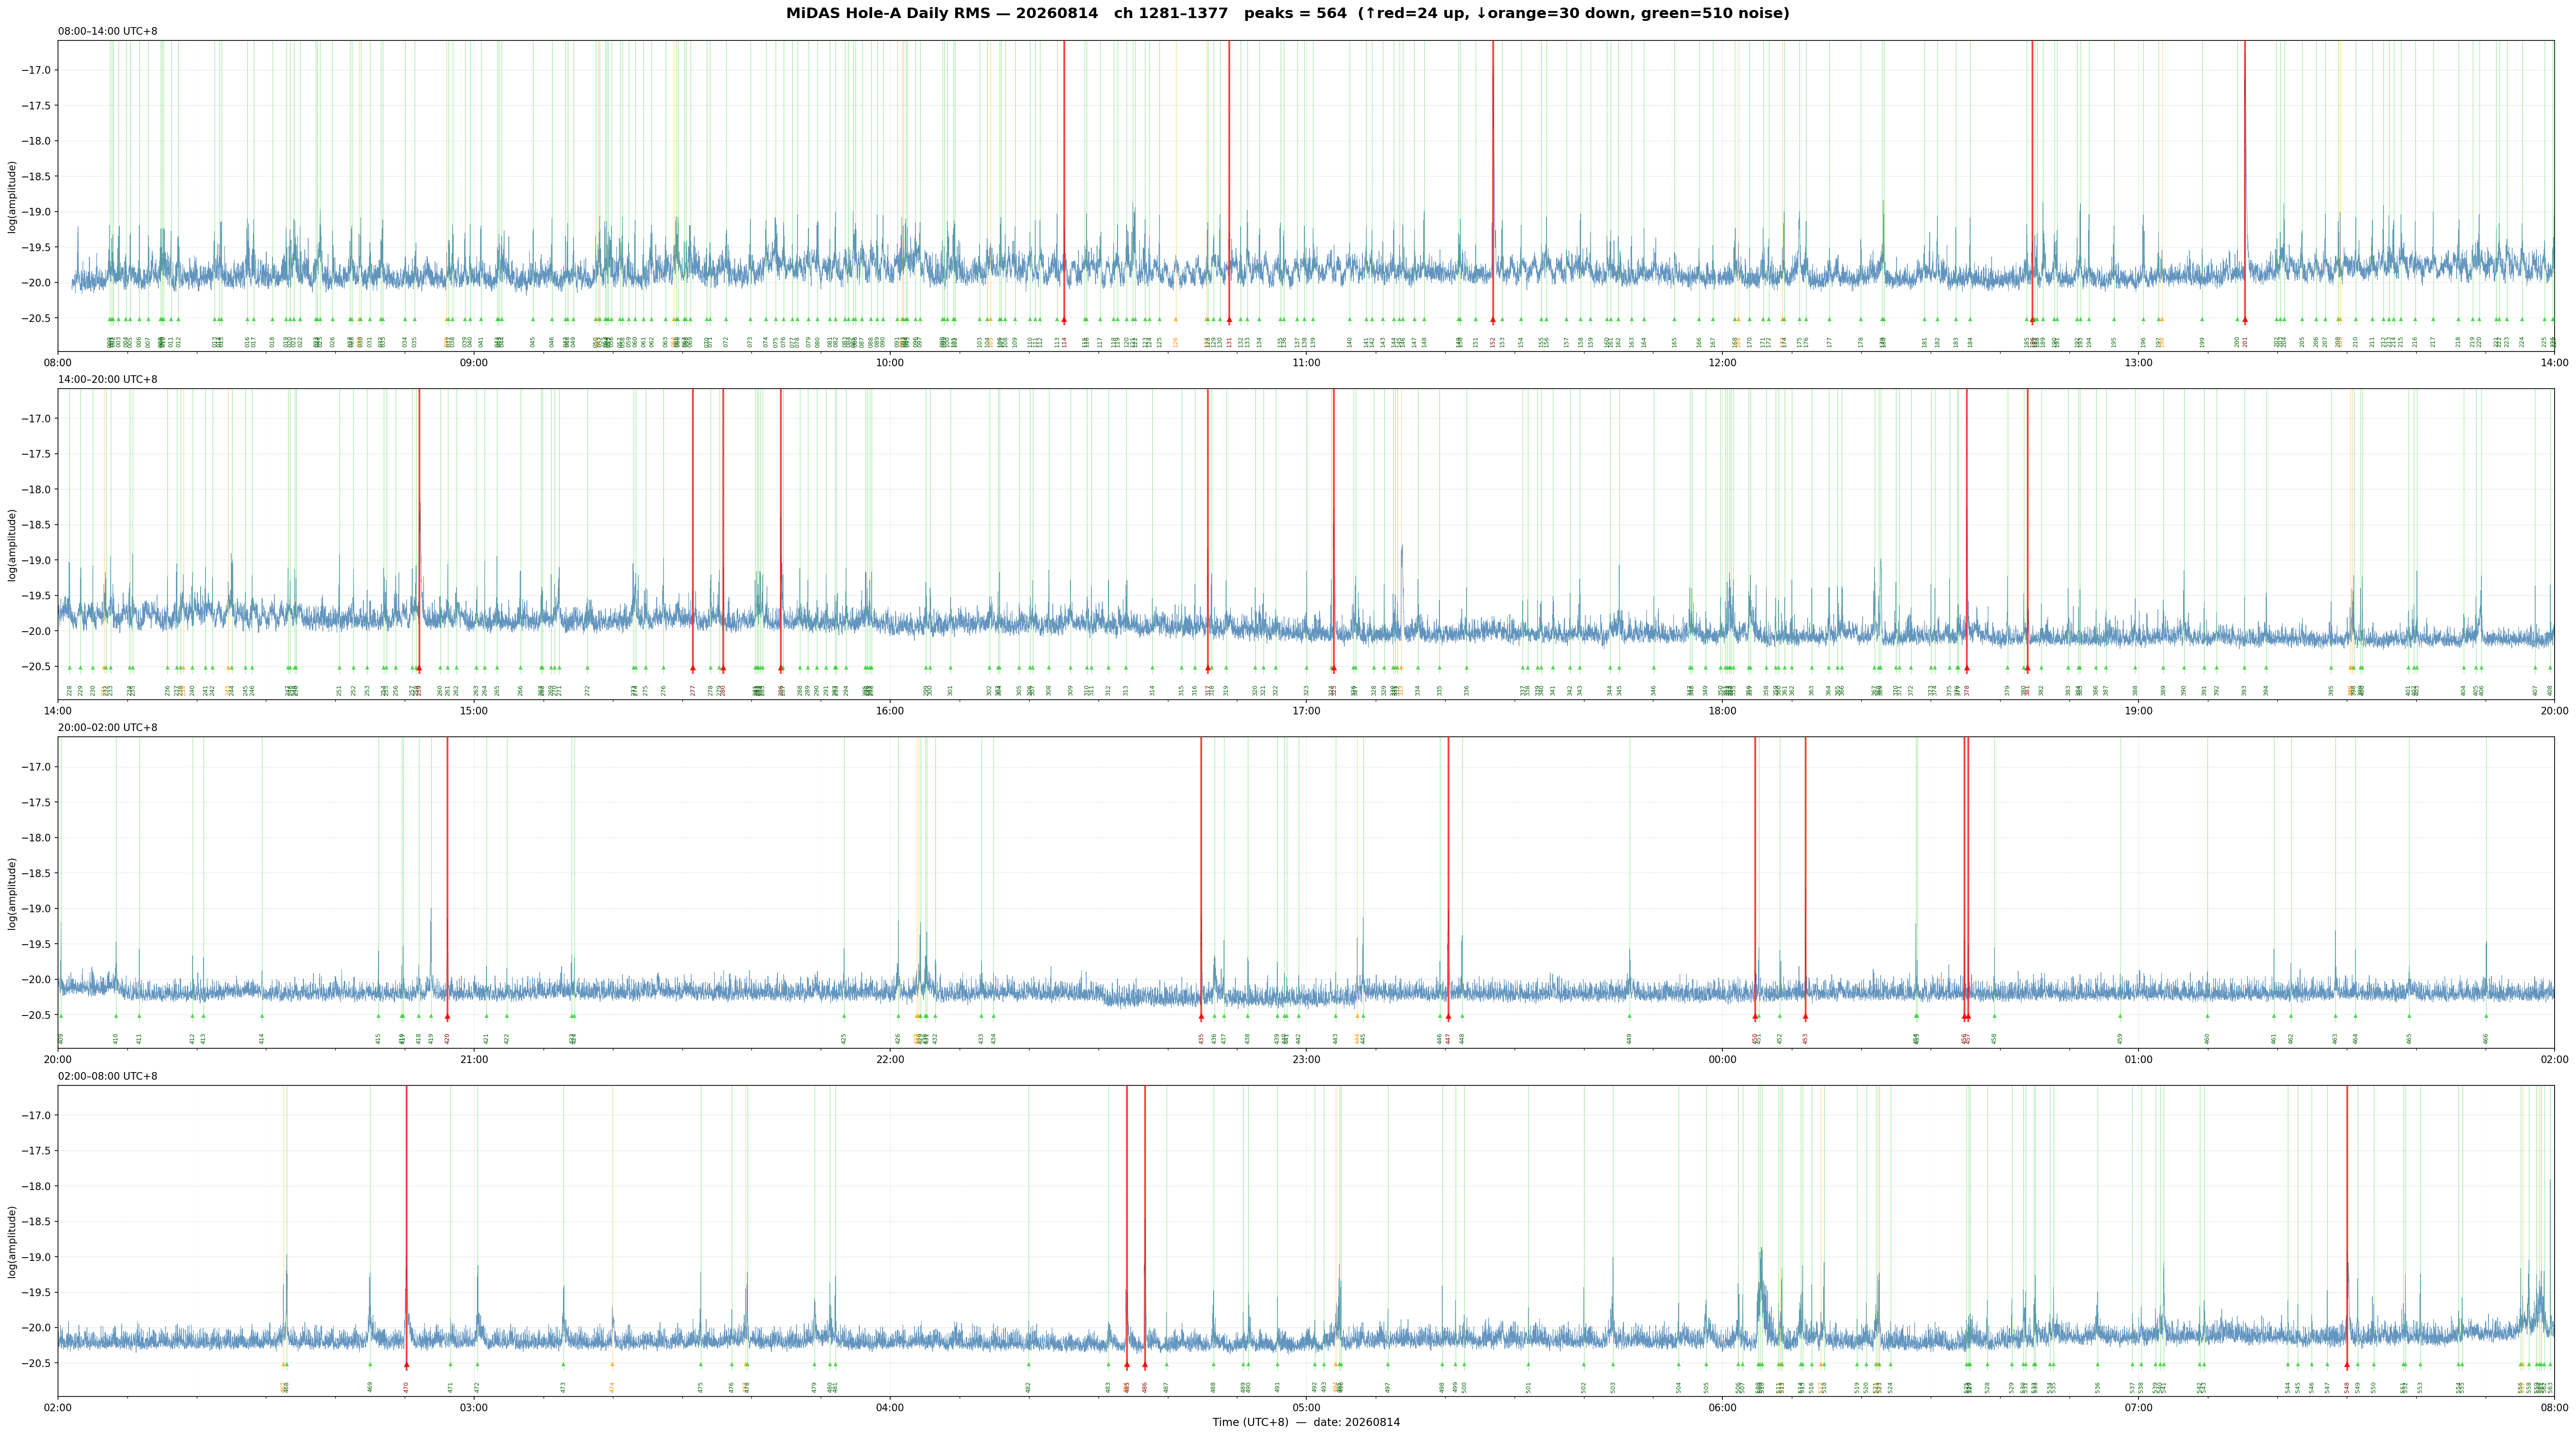This screenshot has height=1435, width=2576.
Task: Click the "20:00–02:00 UTC+8" panel title
Action: [x=107, y=728]
